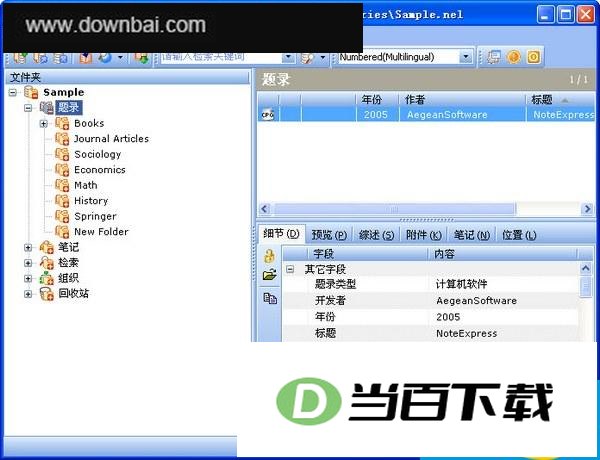Click the 题录 node's book-stack icon
This screenshot has width=600, height=460.
coord(47,108)
